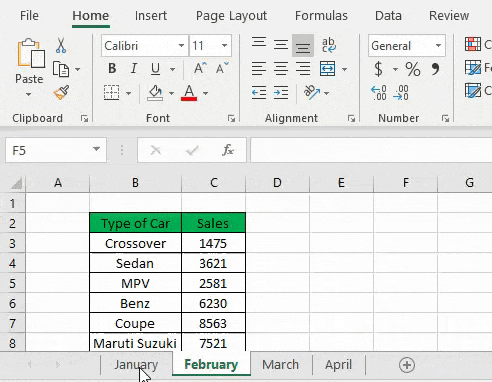Align text right
This screenshot has height=382, width=492.
pos(303,69)
